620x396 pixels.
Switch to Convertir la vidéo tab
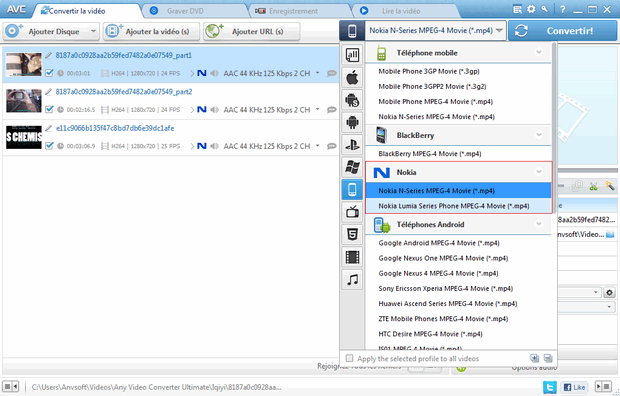[x=86, y=11]
